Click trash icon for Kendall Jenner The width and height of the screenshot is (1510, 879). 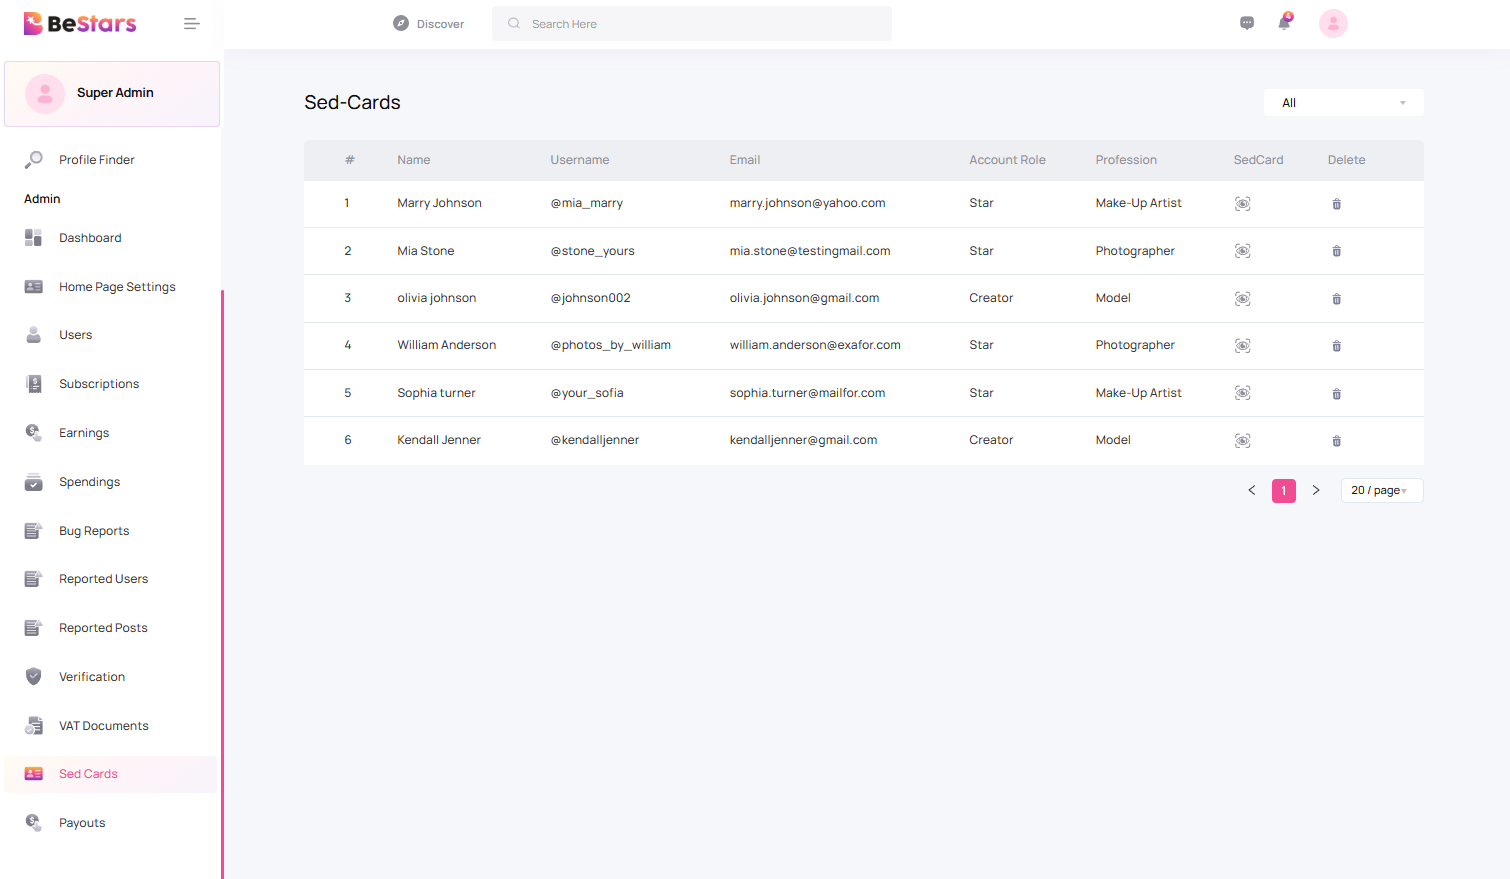coord(1336,441)
